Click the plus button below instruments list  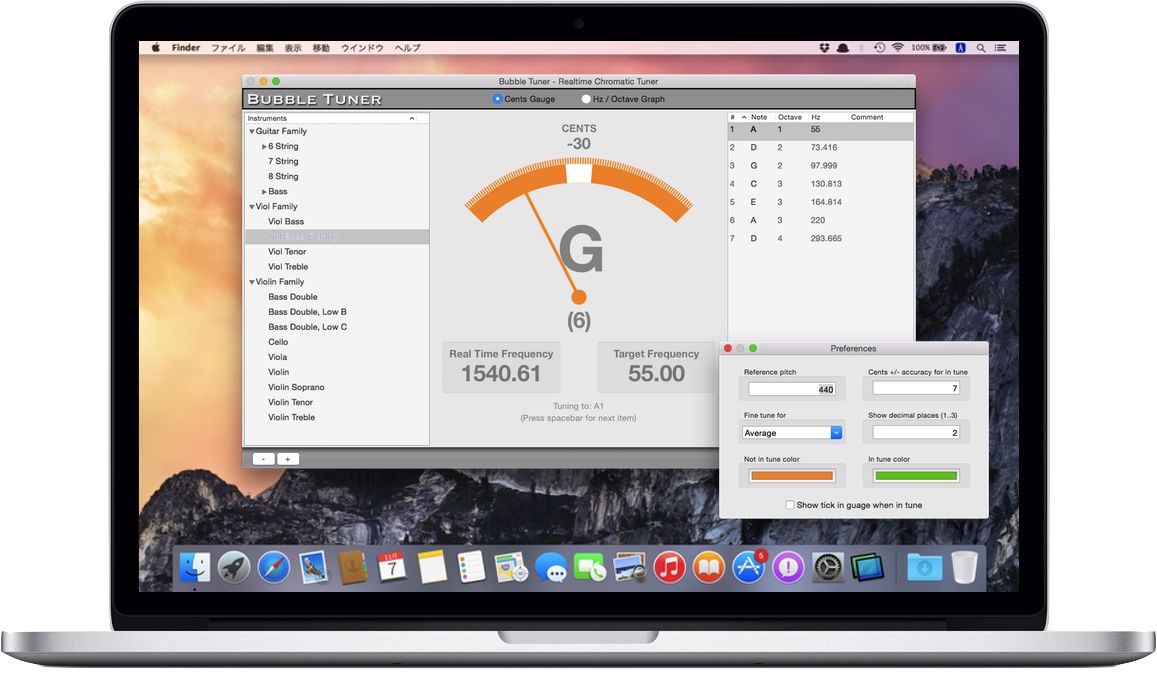tap(288, 459)
